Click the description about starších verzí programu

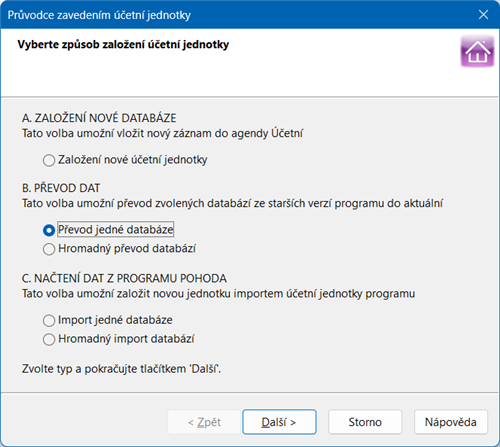[x=232, y=203]
